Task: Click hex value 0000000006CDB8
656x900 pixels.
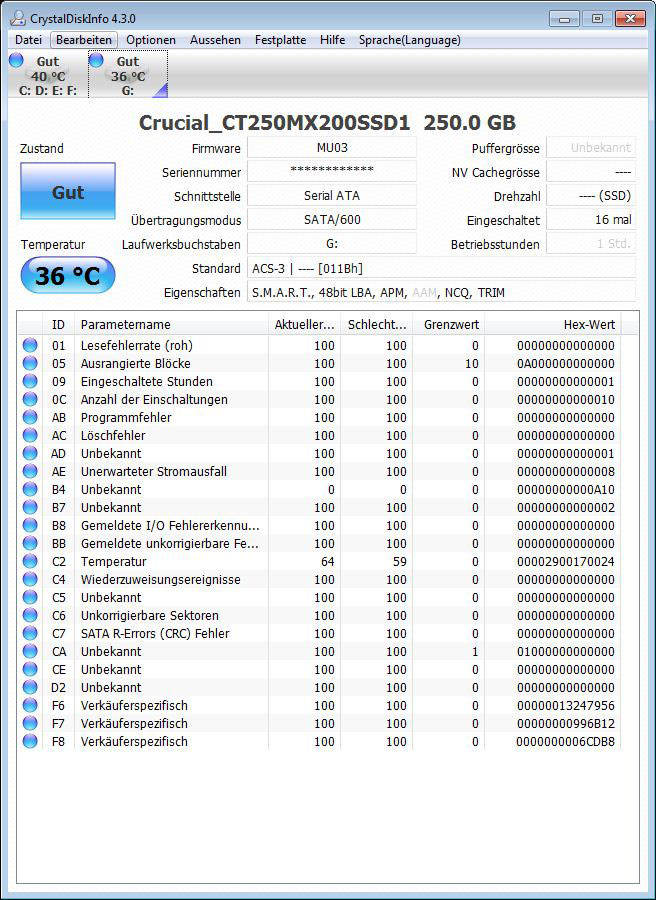Action: click(565, 742)
